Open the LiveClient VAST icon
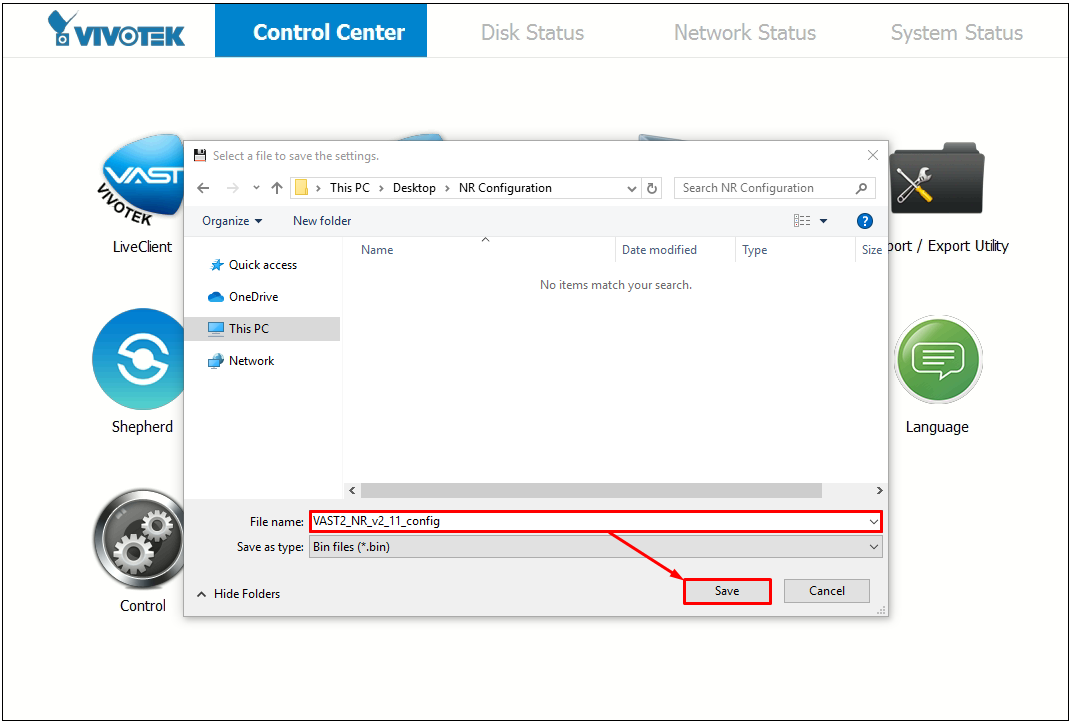The height and width of the screenshot is (723, 1073). pyautogui.click(x=142, y=181)
